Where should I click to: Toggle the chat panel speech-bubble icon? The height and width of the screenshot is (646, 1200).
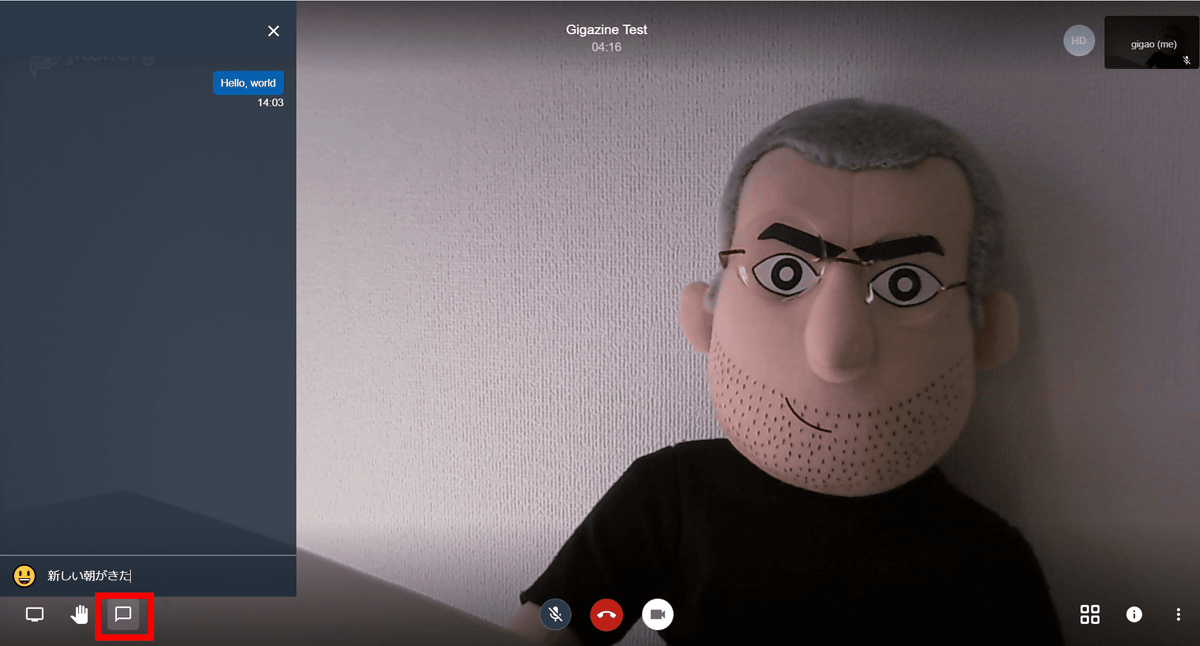click(124, 614)
